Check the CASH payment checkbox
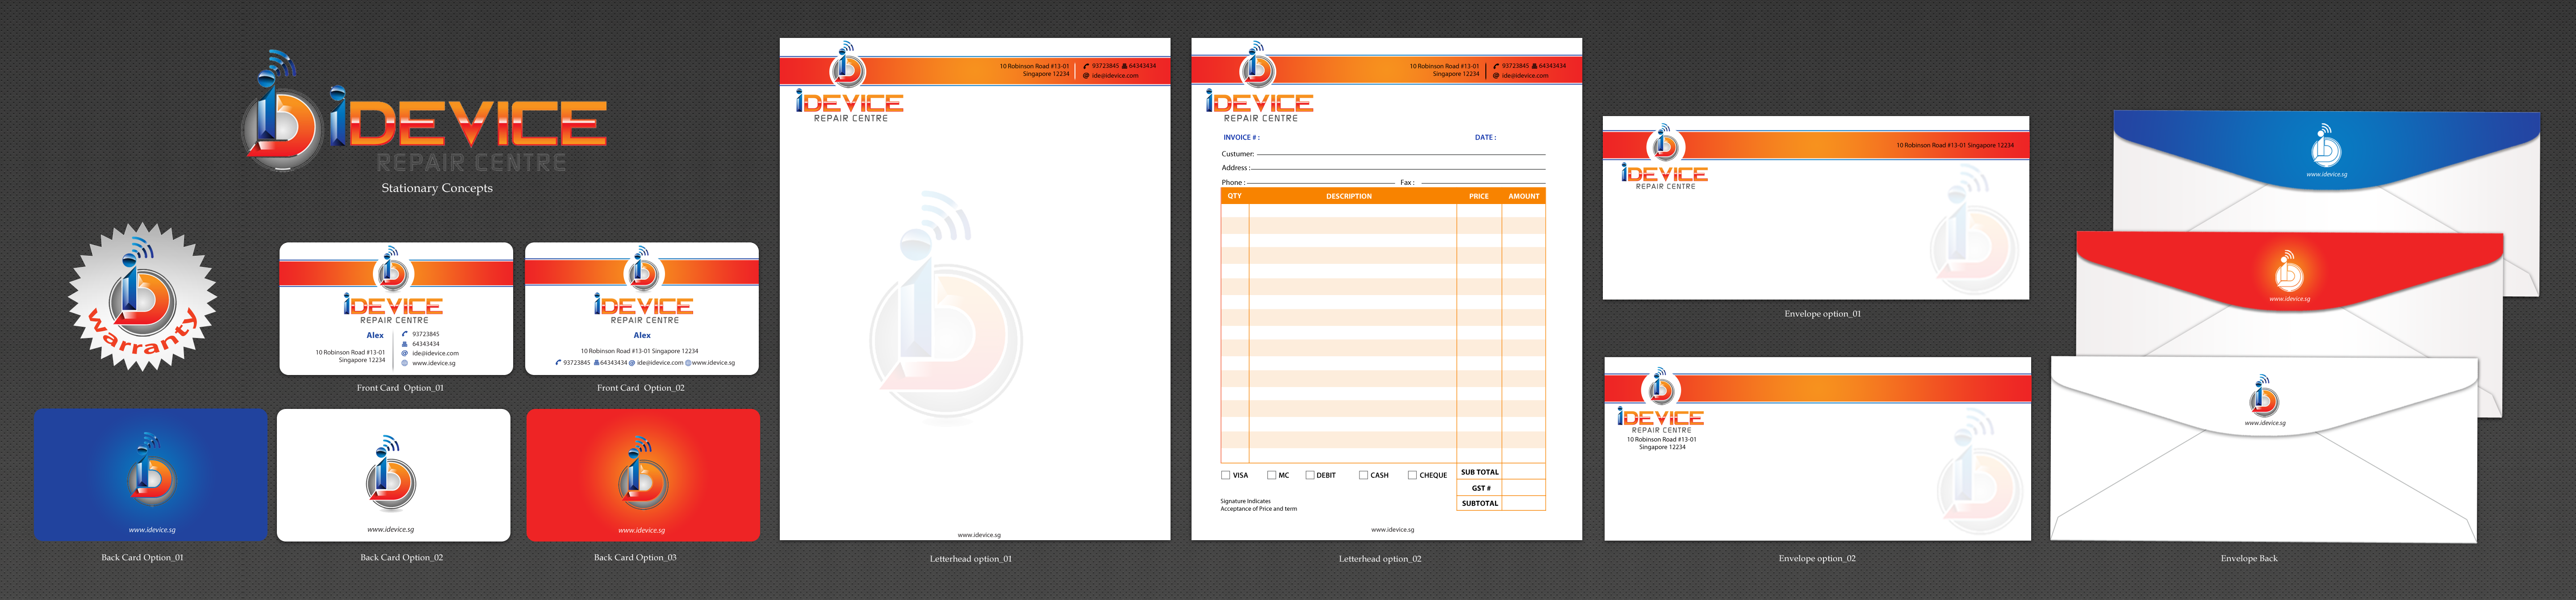 pos(1363,475)
